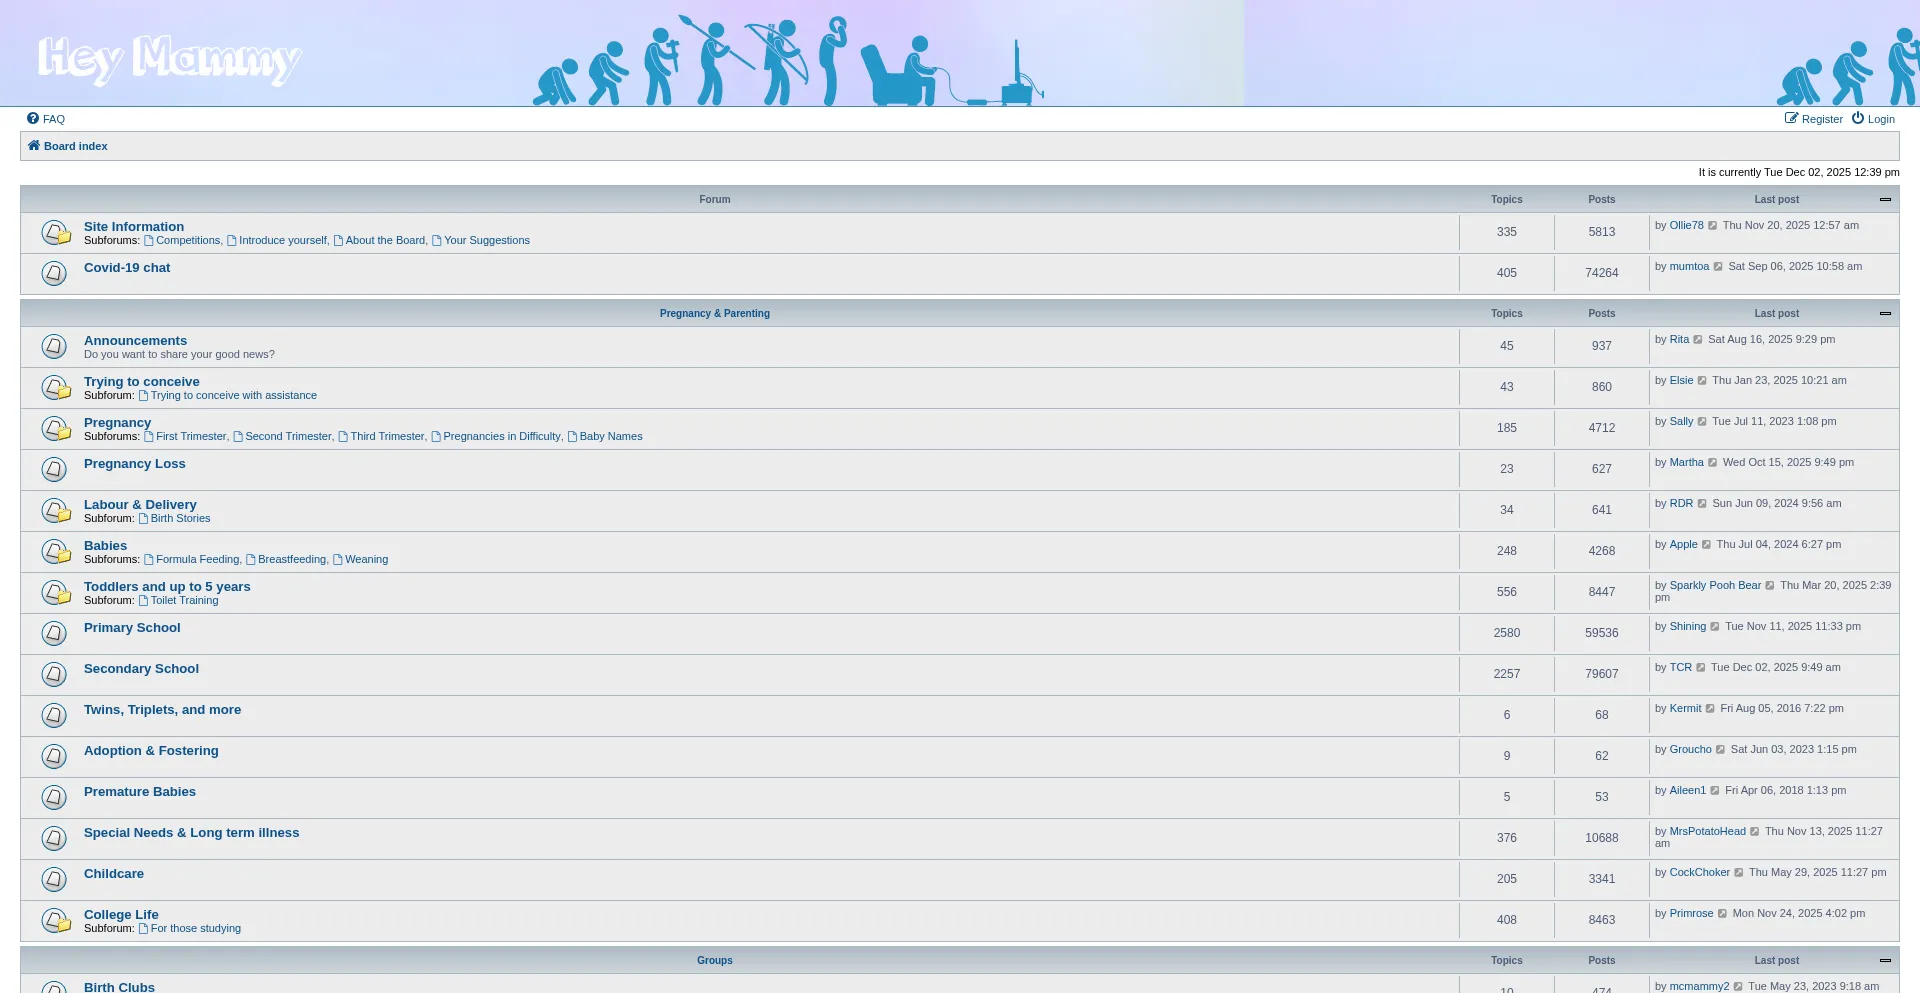Click the Primary School forum icon
This screenshot has width=1920, height=993.
(55, 633)
